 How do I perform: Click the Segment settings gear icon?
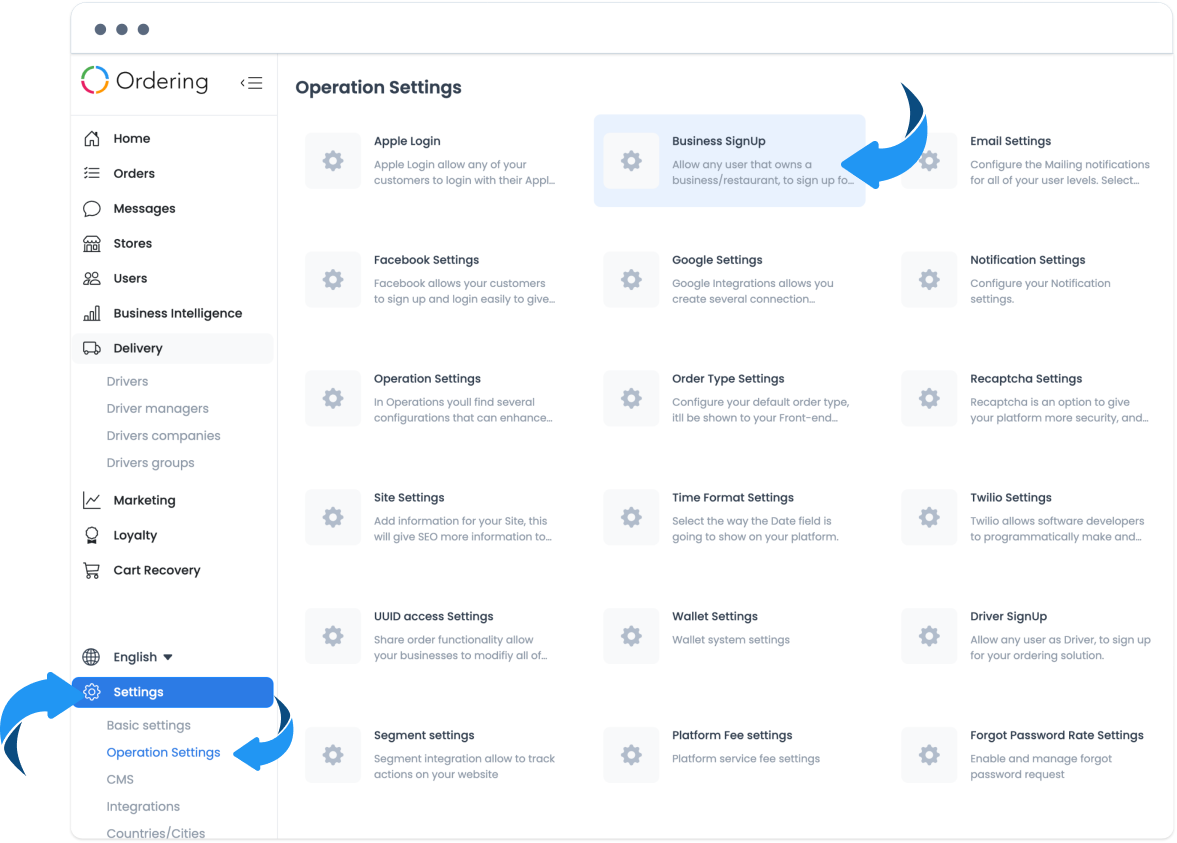click(x=333, y=755)
